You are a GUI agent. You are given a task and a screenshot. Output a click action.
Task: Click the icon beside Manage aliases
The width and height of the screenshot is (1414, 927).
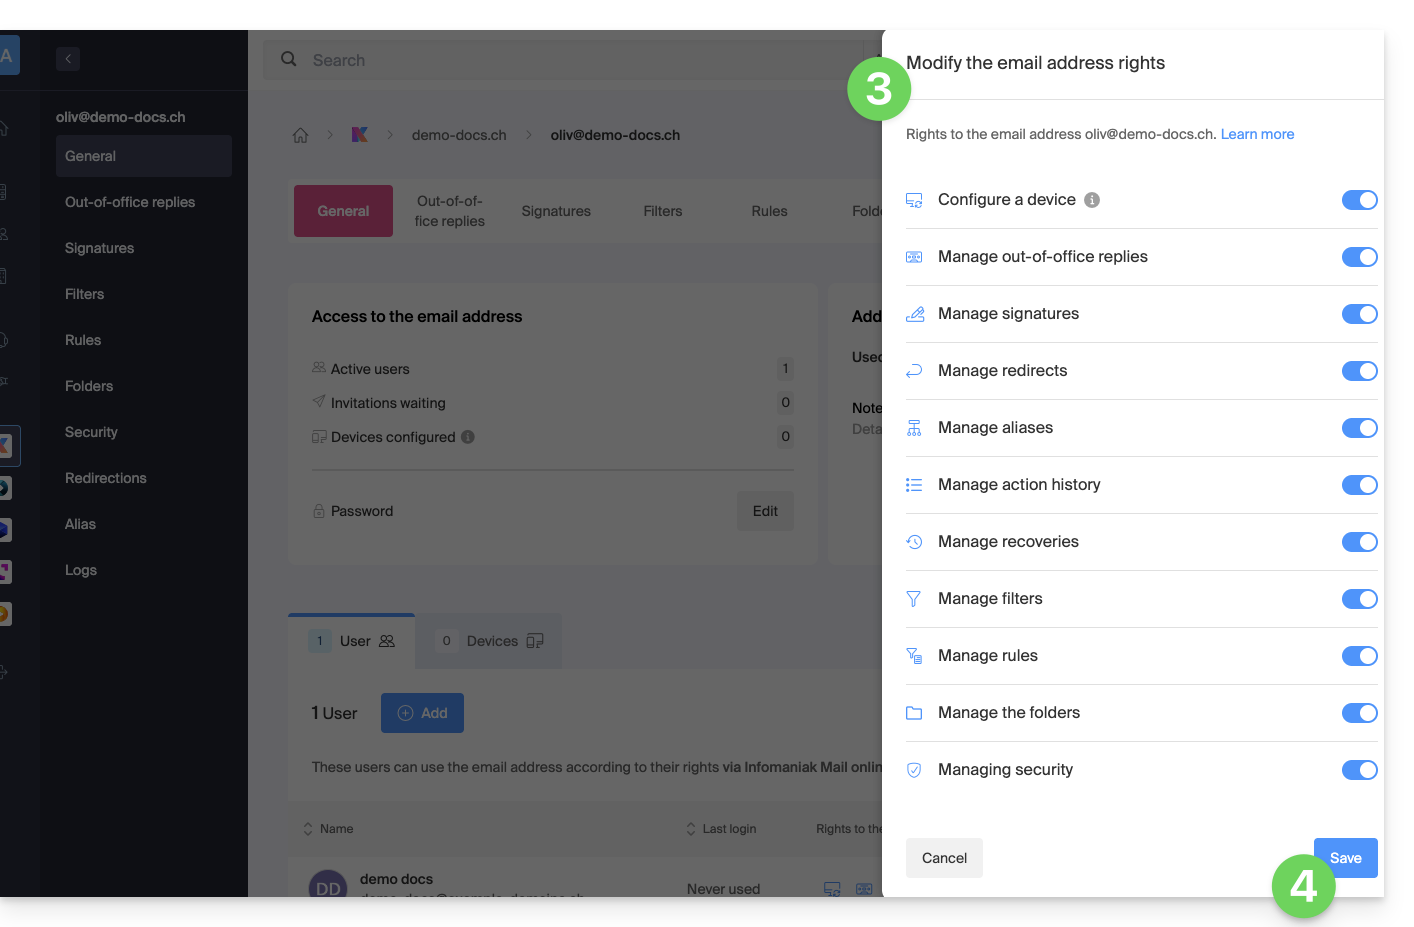point(914,428)
